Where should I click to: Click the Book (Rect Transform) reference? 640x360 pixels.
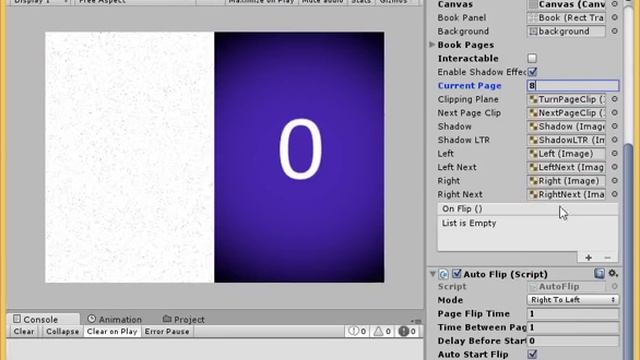pos(567,18)
